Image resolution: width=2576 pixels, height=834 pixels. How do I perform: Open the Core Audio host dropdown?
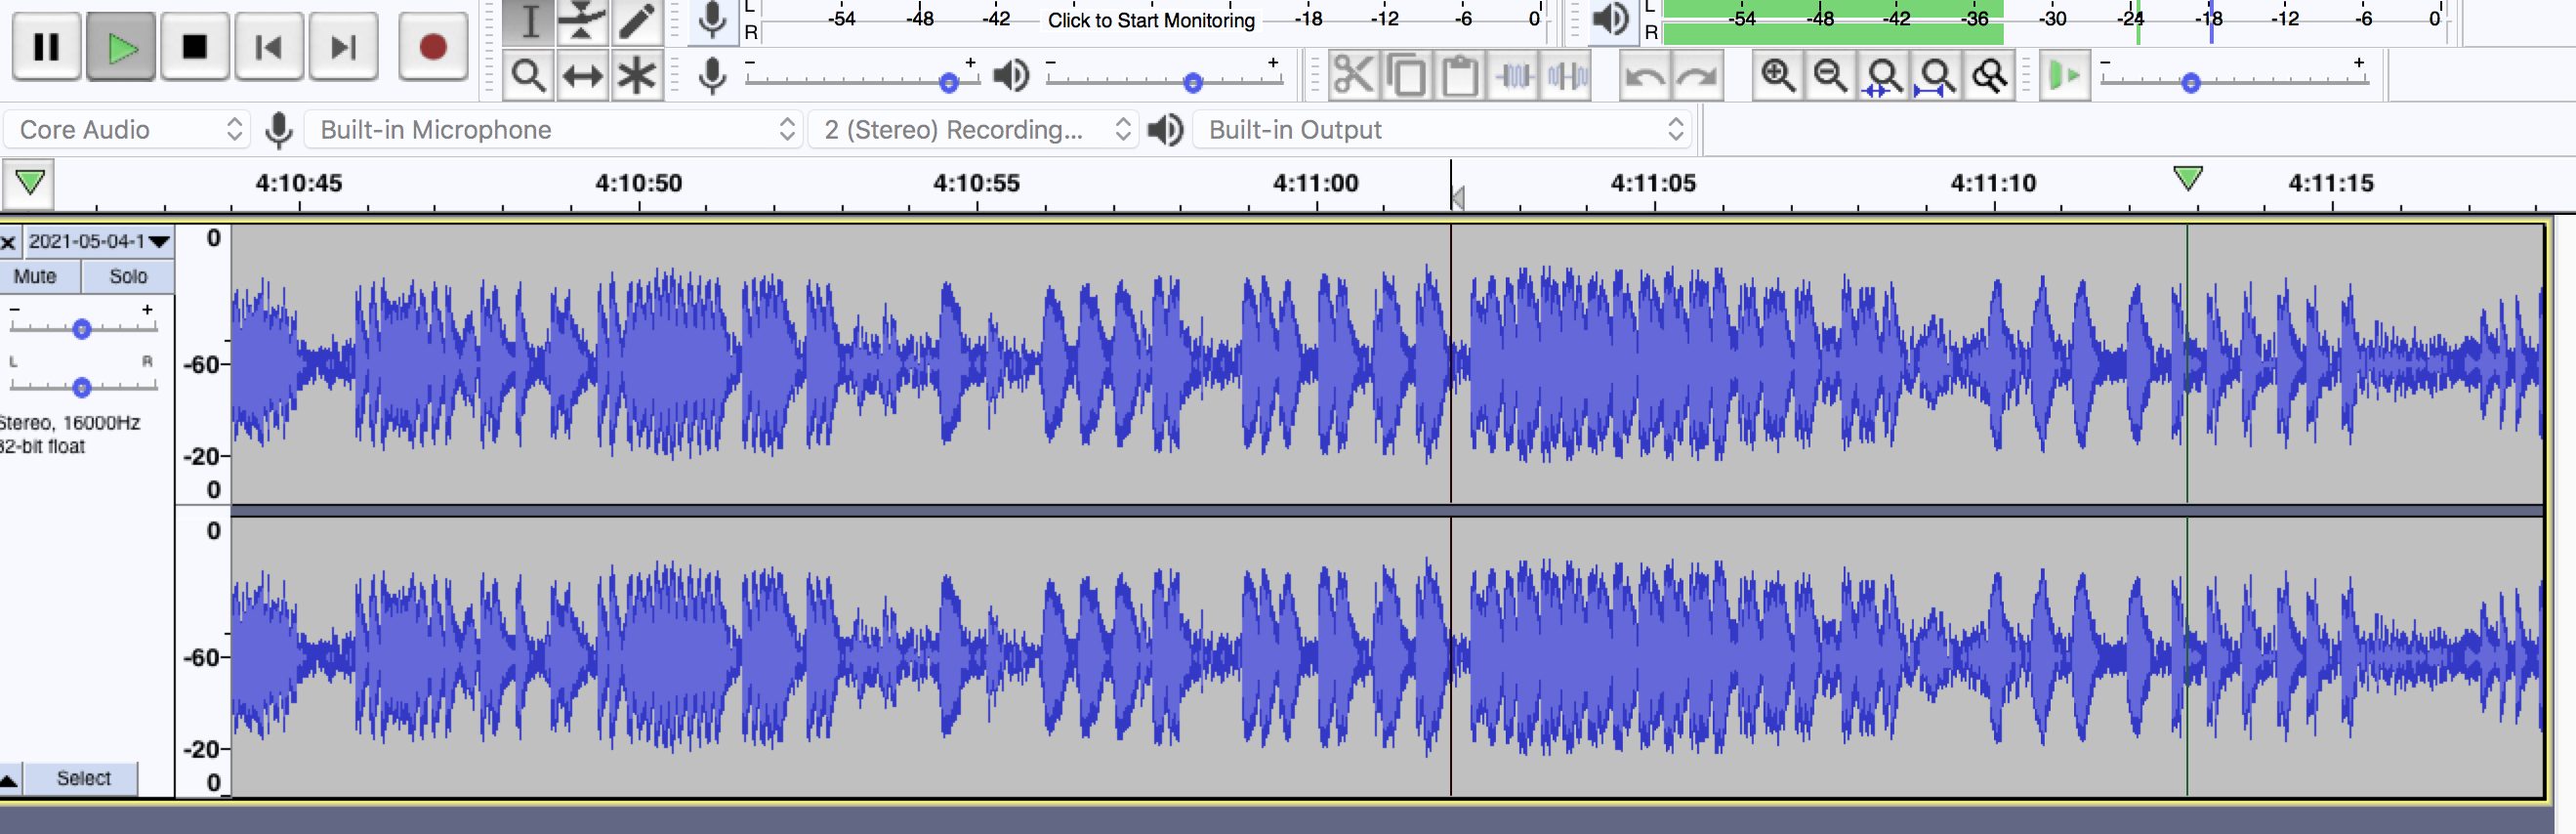point(127,130)
